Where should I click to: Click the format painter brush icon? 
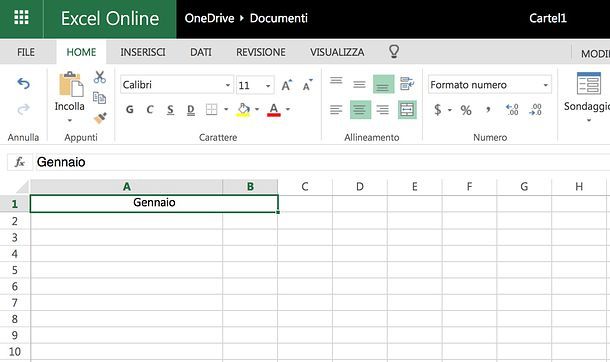click(100, 118)
